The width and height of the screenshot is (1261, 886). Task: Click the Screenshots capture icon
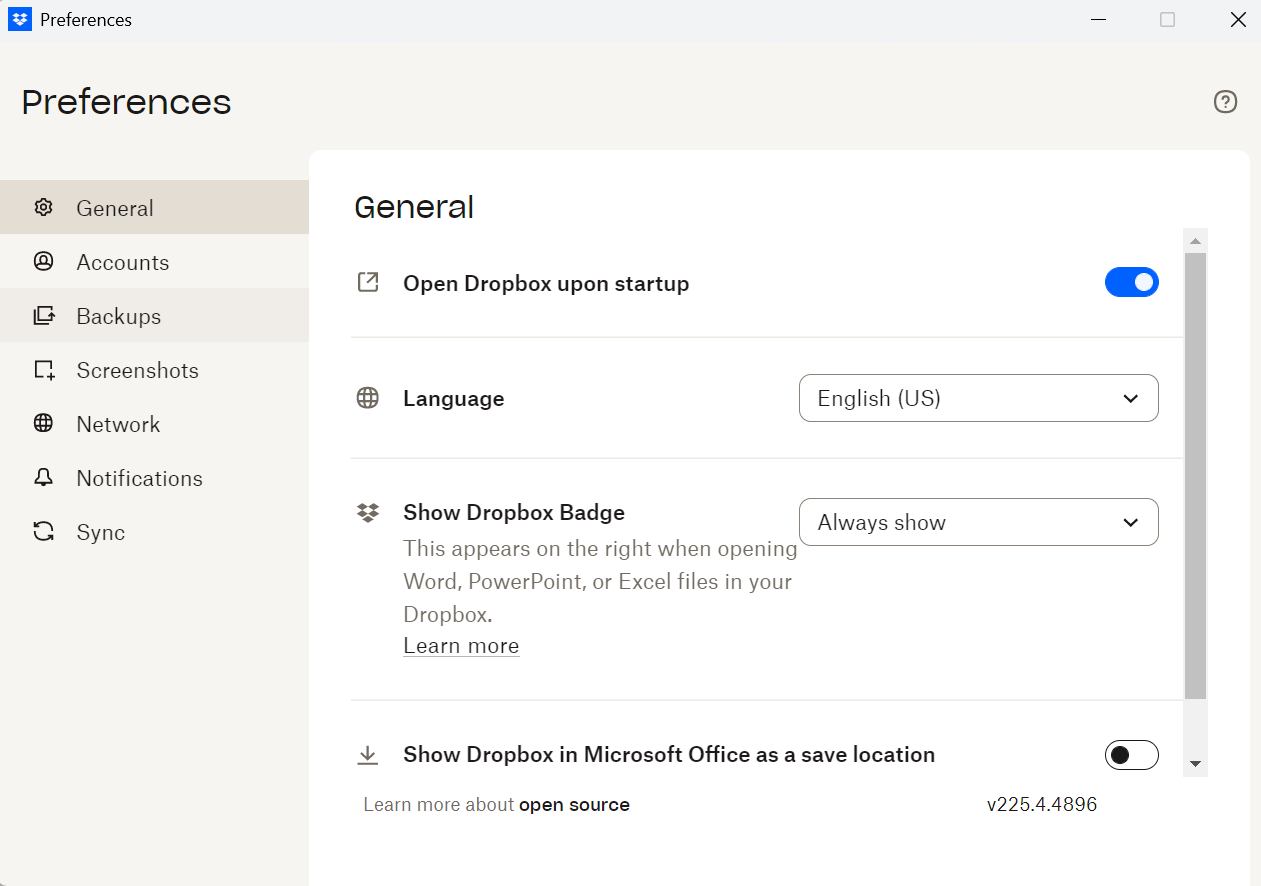click(43, 370)
